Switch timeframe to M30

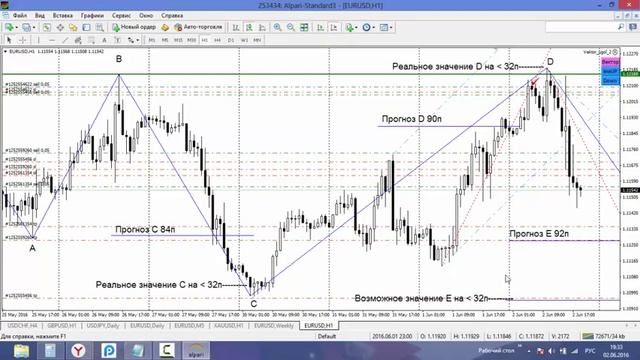click(192, 40)
